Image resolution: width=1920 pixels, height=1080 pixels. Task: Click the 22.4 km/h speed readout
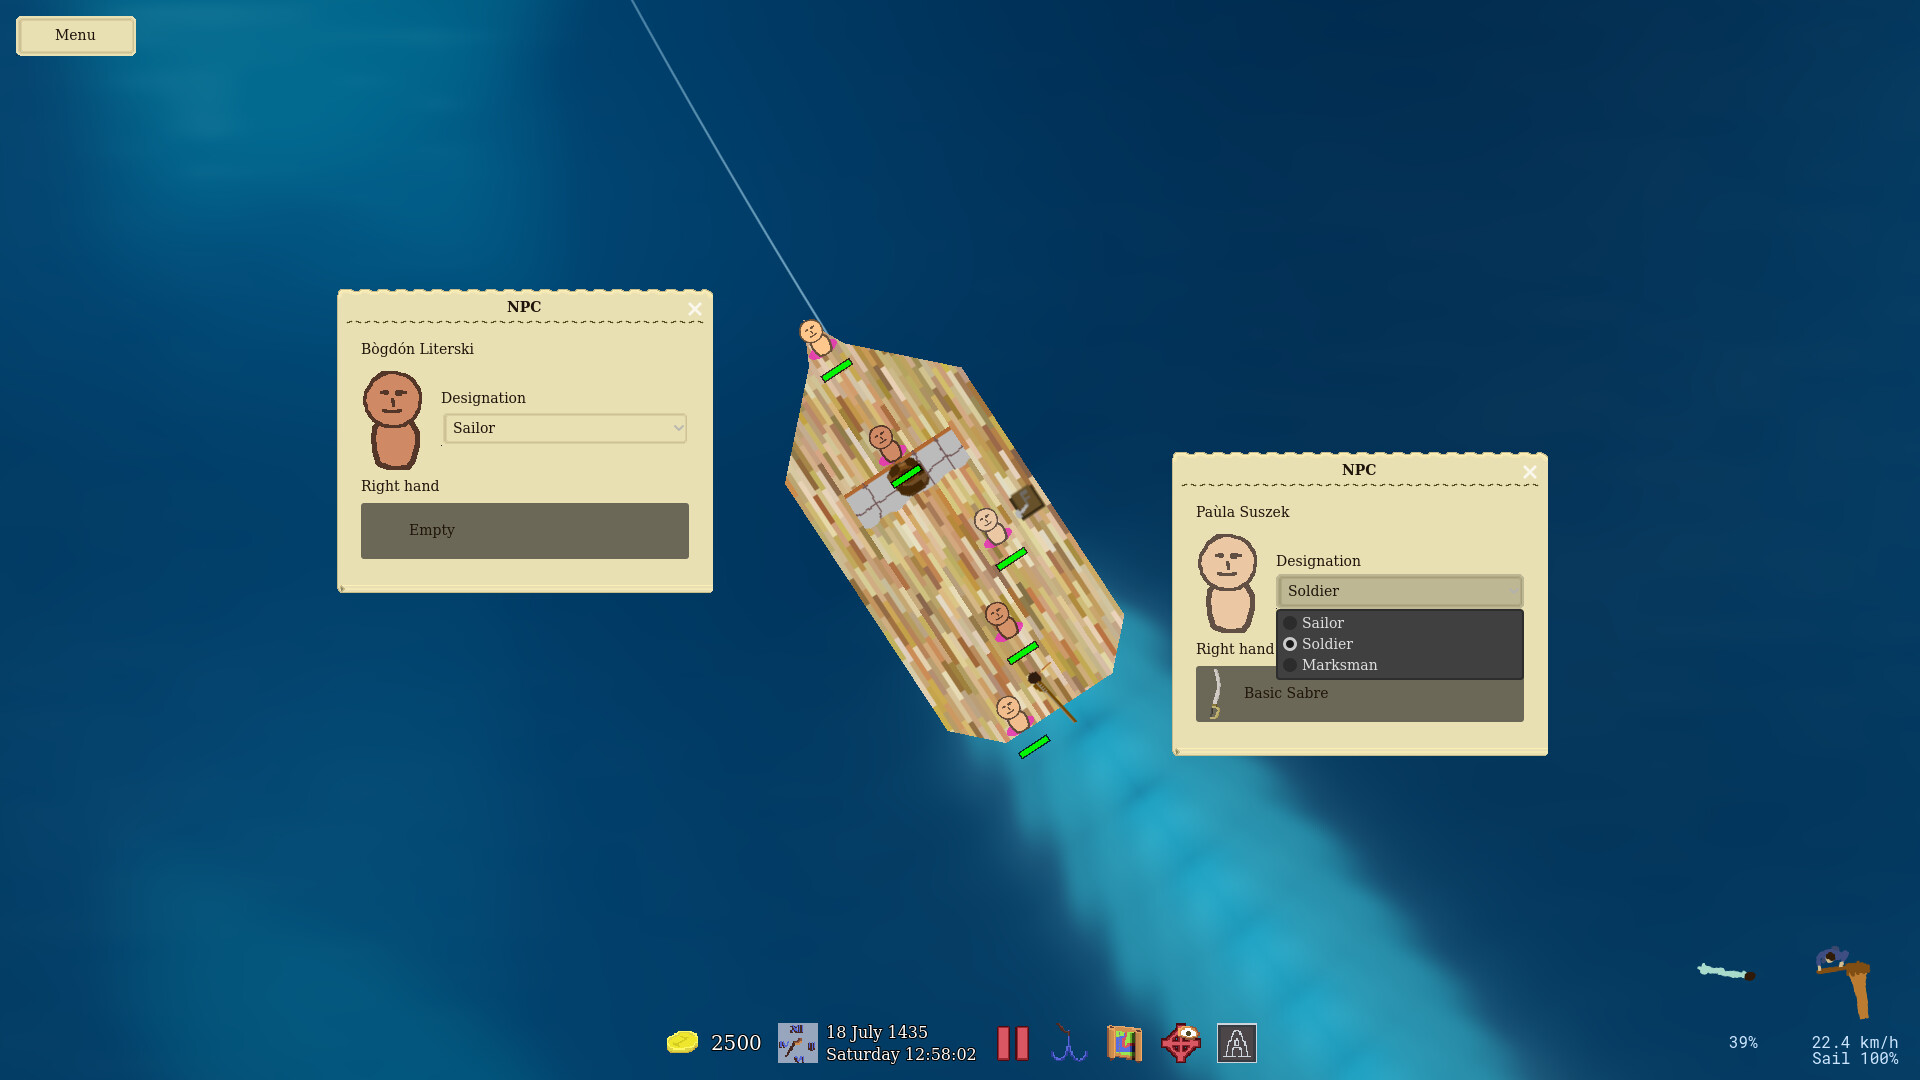[x=1855, y=1042]
